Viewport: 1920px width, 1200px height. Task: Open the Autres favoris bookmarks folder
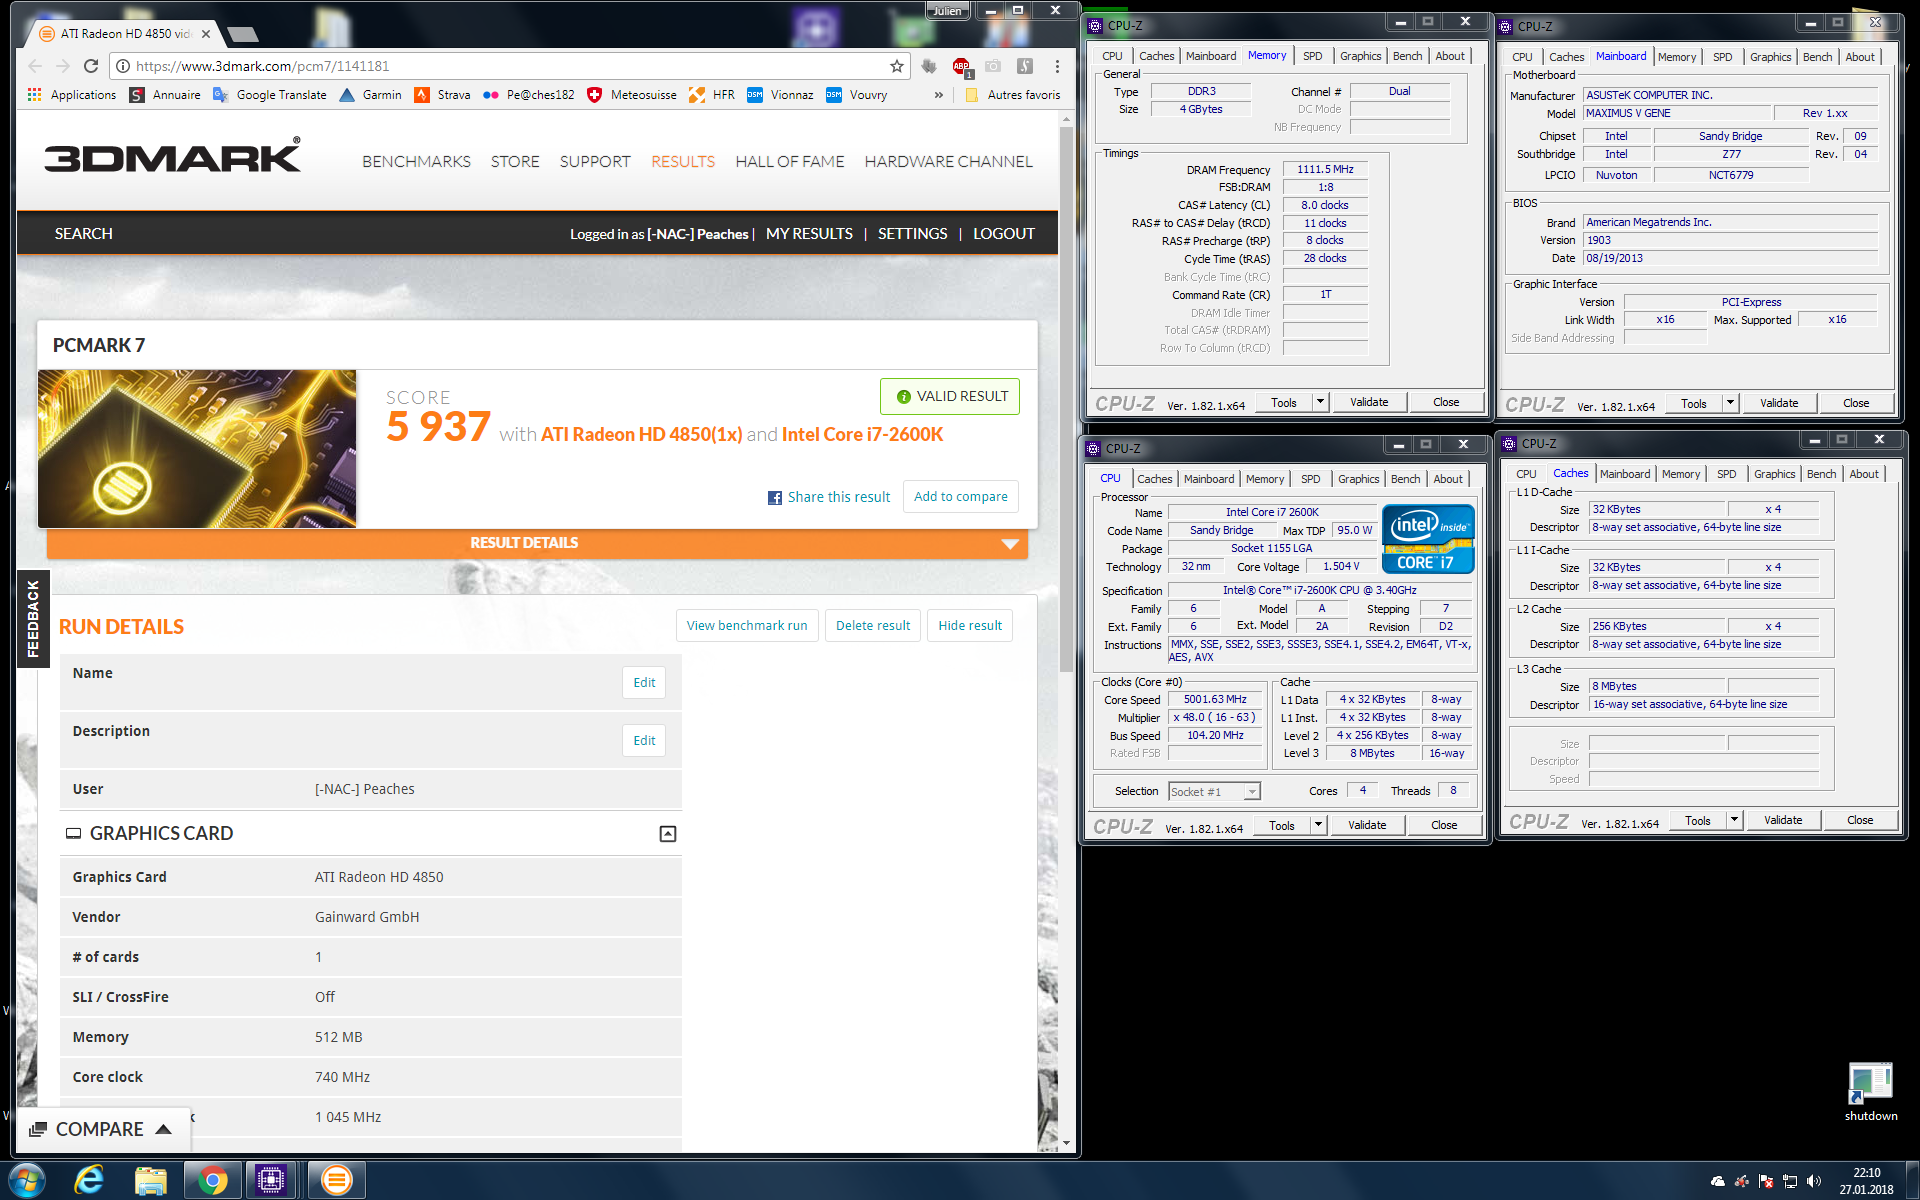(1013, 95)
